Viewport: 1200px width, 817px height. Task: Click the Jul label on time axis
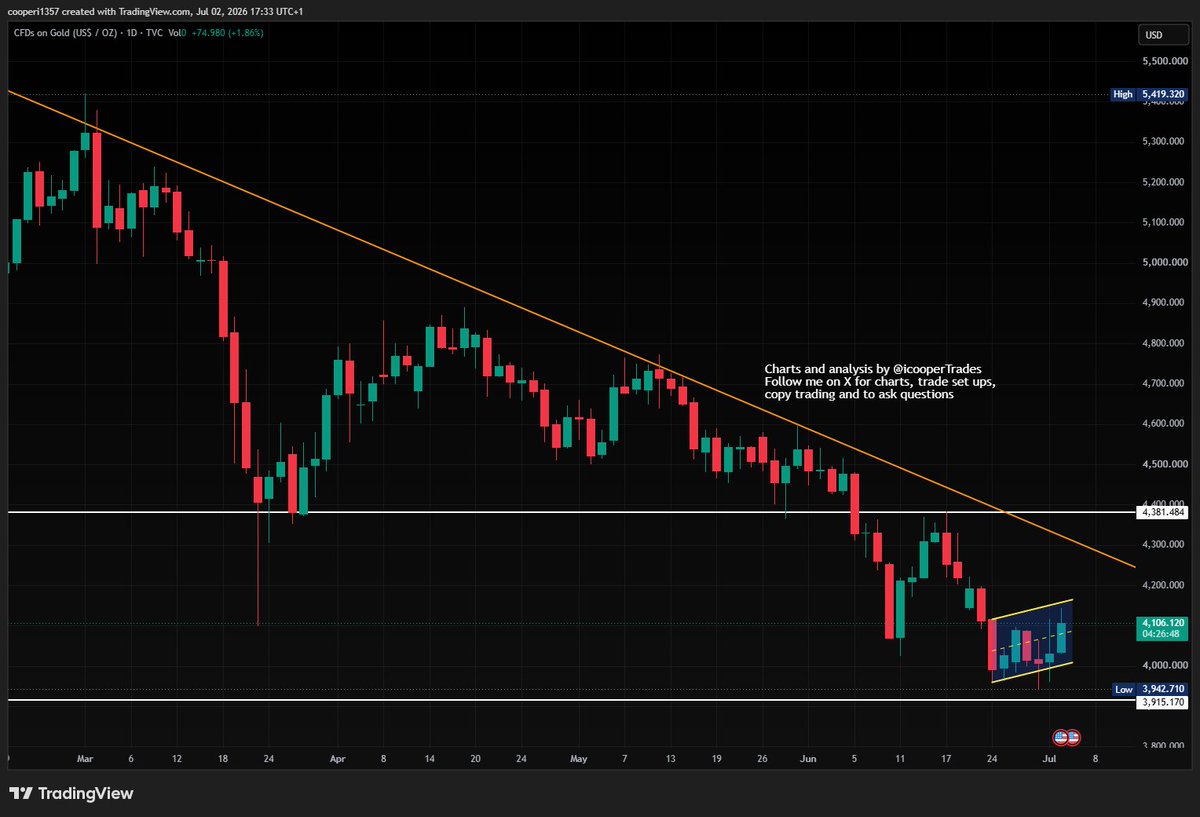tap(1050, 759)
